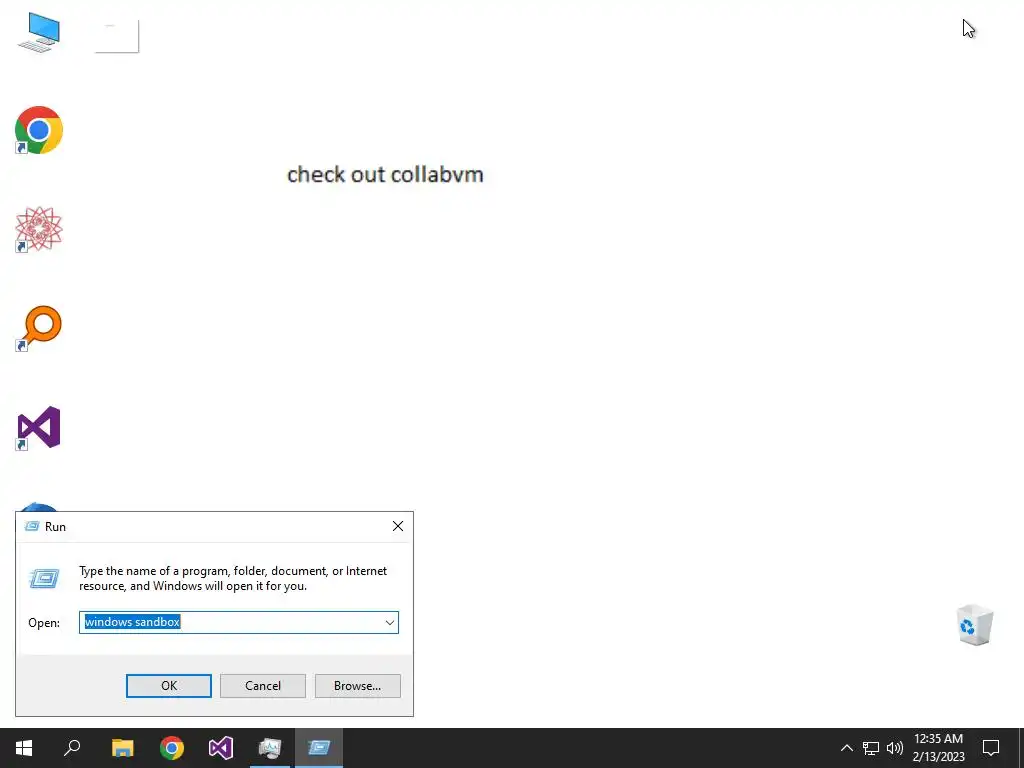Screen dimensions: 1024x768
Task: Open the Windows Start menu
Action: [24, 748]
